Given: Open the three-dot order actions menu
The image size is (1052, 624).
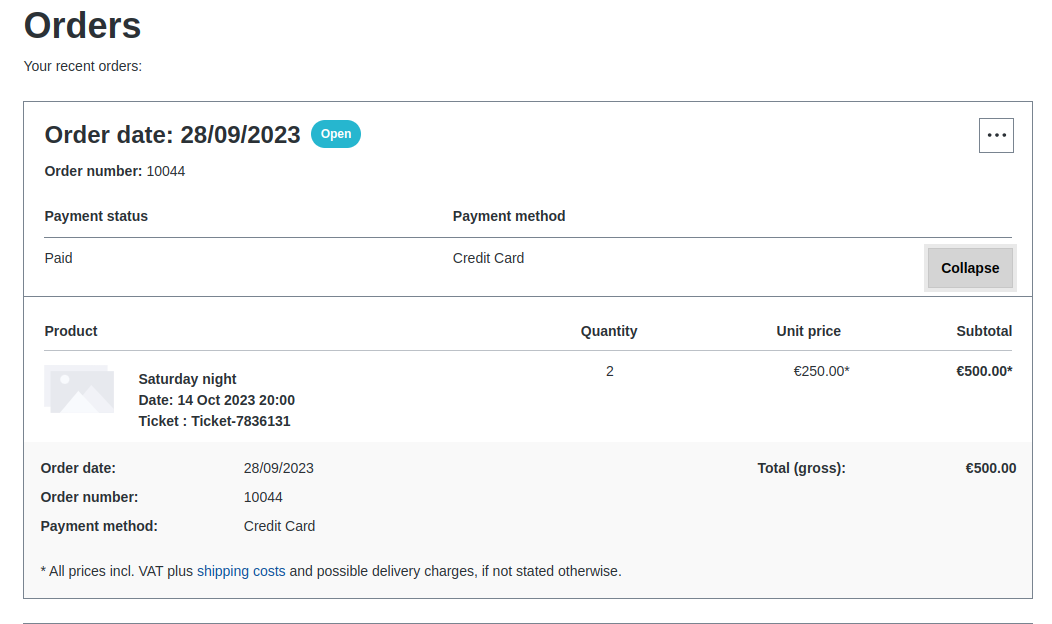Looking at the screenshot, I should [x=996, y=136].
